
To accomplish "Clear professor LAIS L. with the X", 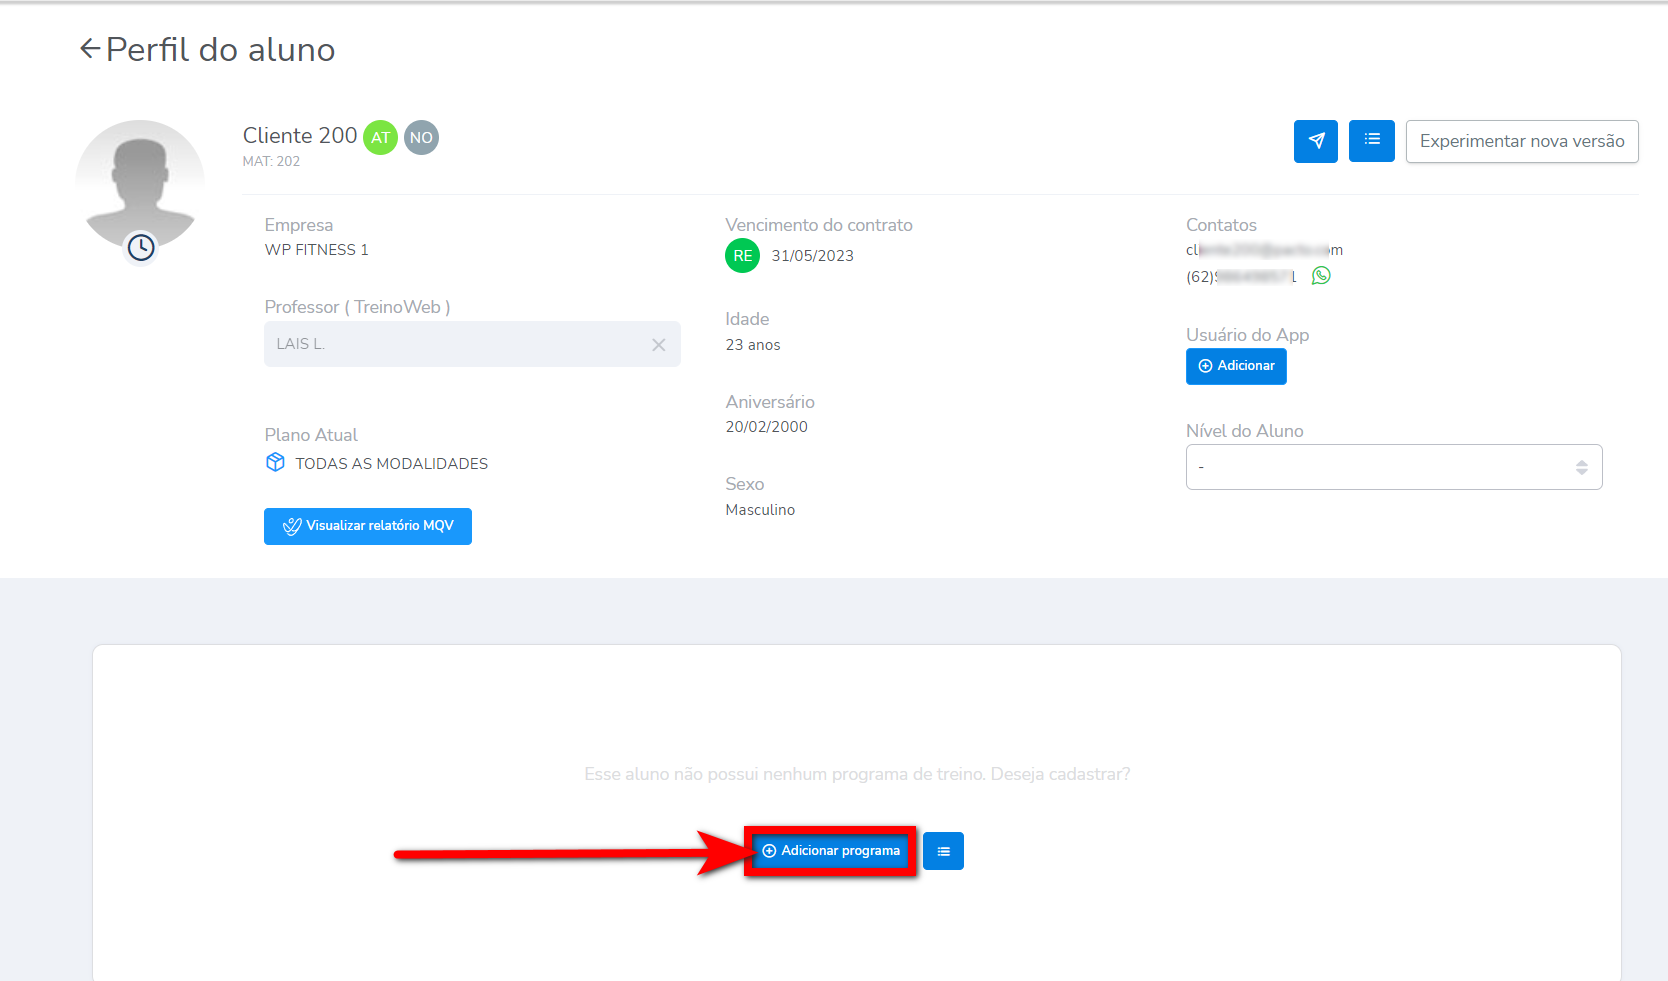I will (658, 345).
